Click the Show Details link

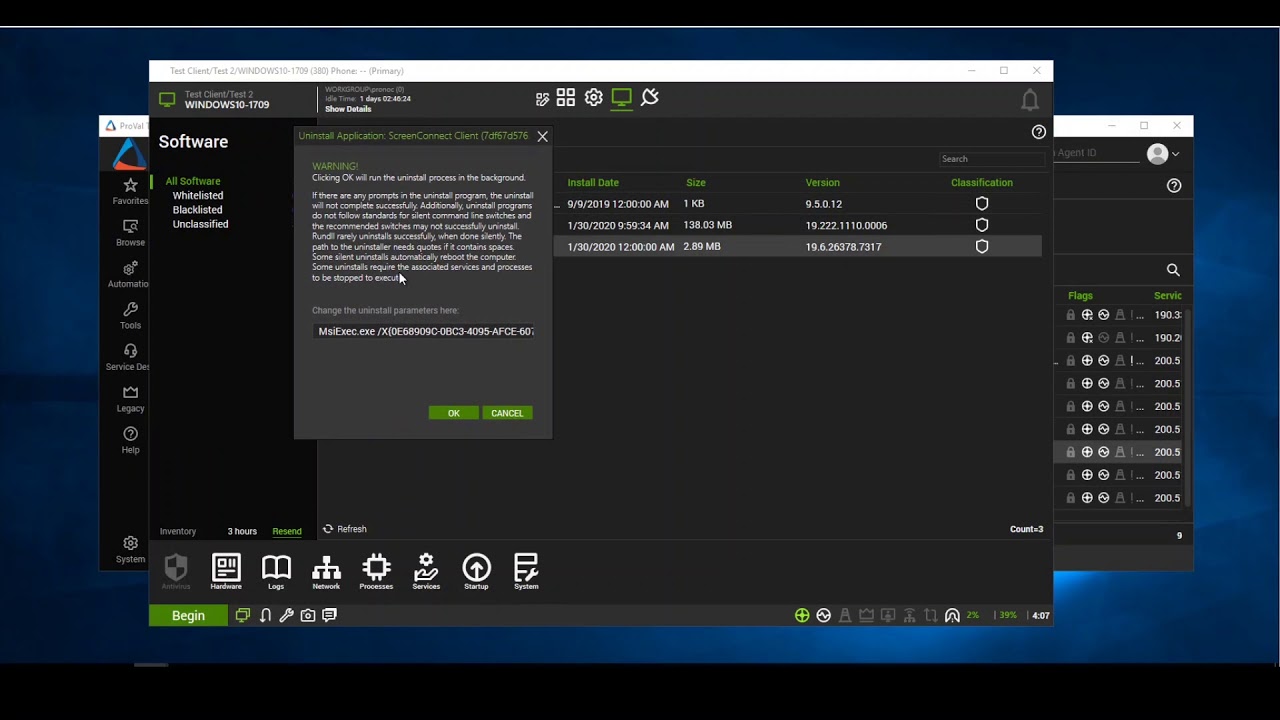tap(348, 109)
